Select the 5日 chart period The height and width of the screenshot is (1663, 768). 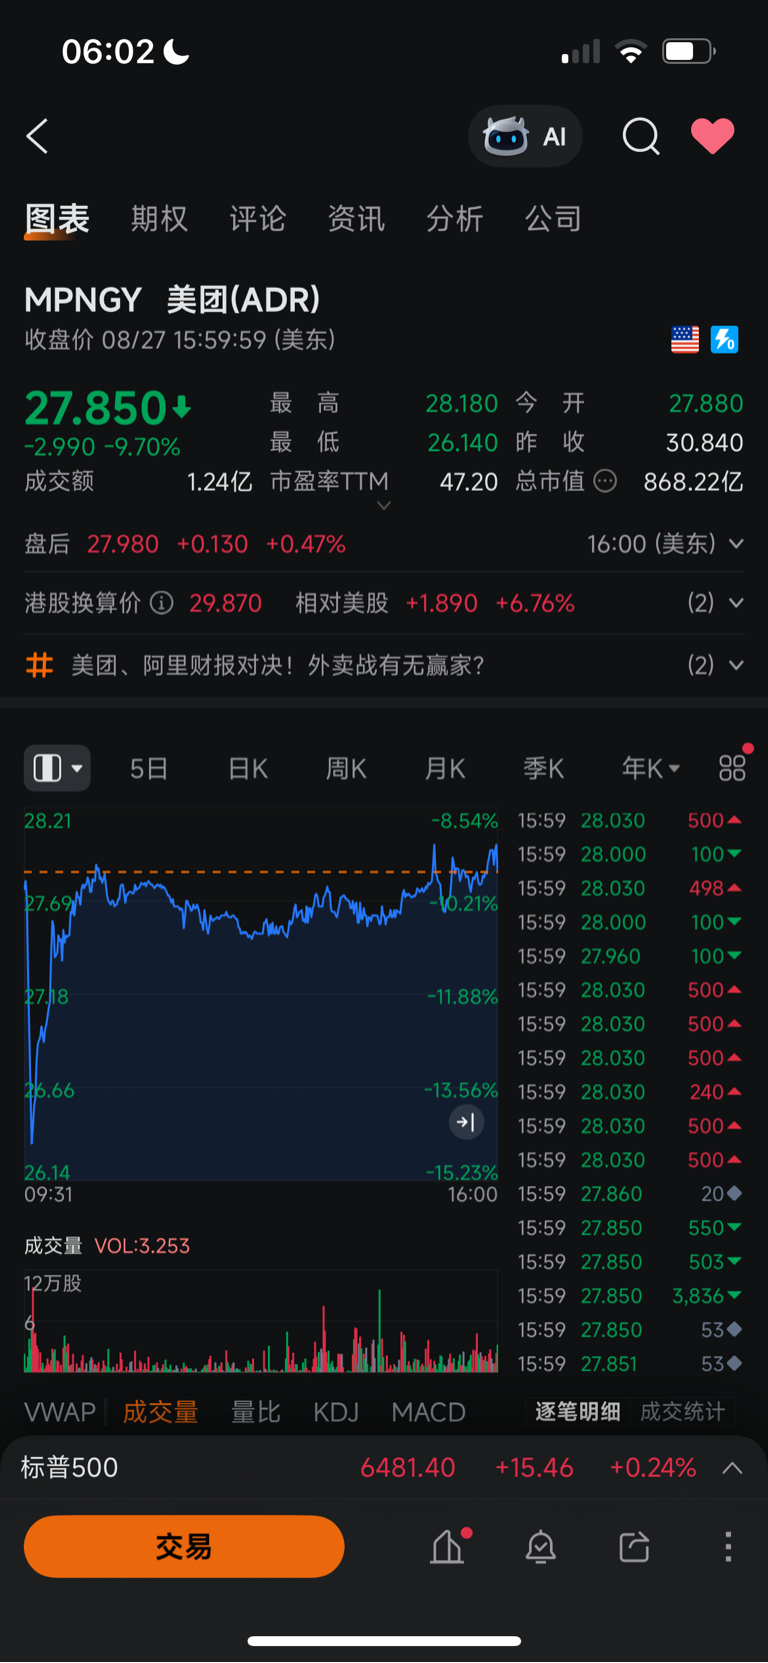click(149, 768)
